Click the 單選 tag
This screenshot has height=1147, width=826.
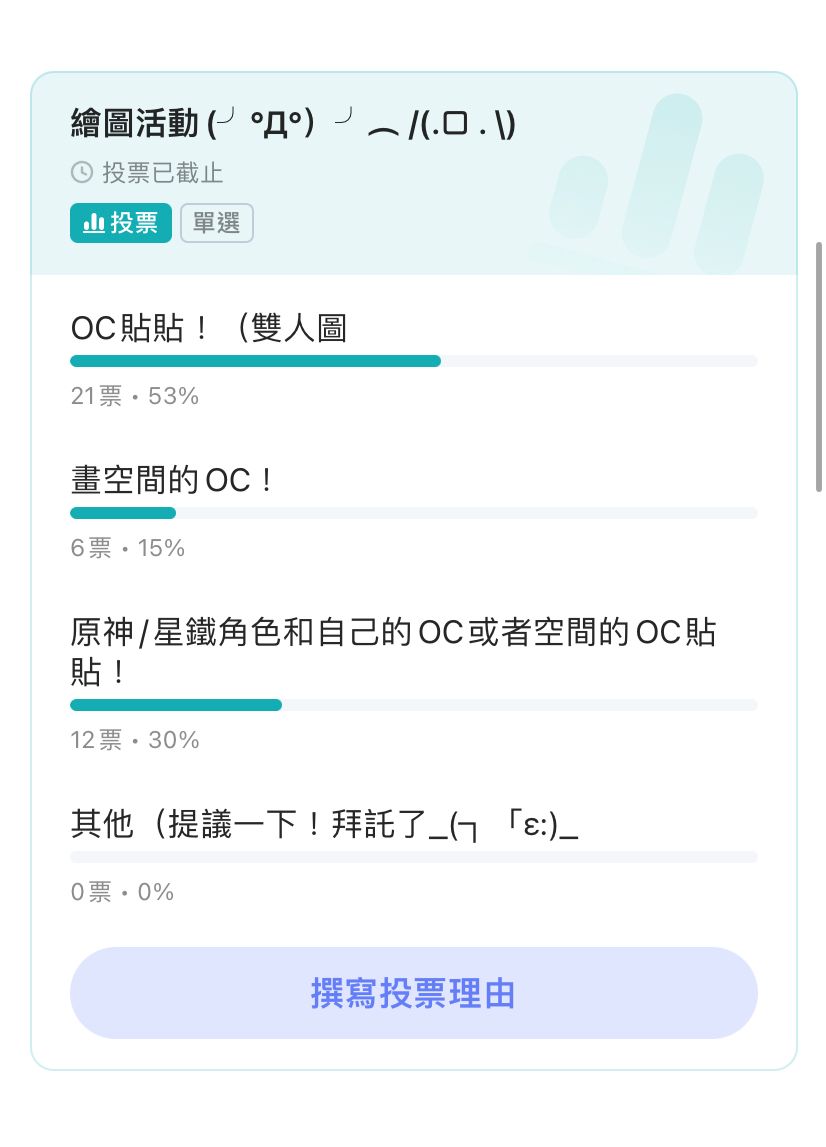tap(216, 223)
